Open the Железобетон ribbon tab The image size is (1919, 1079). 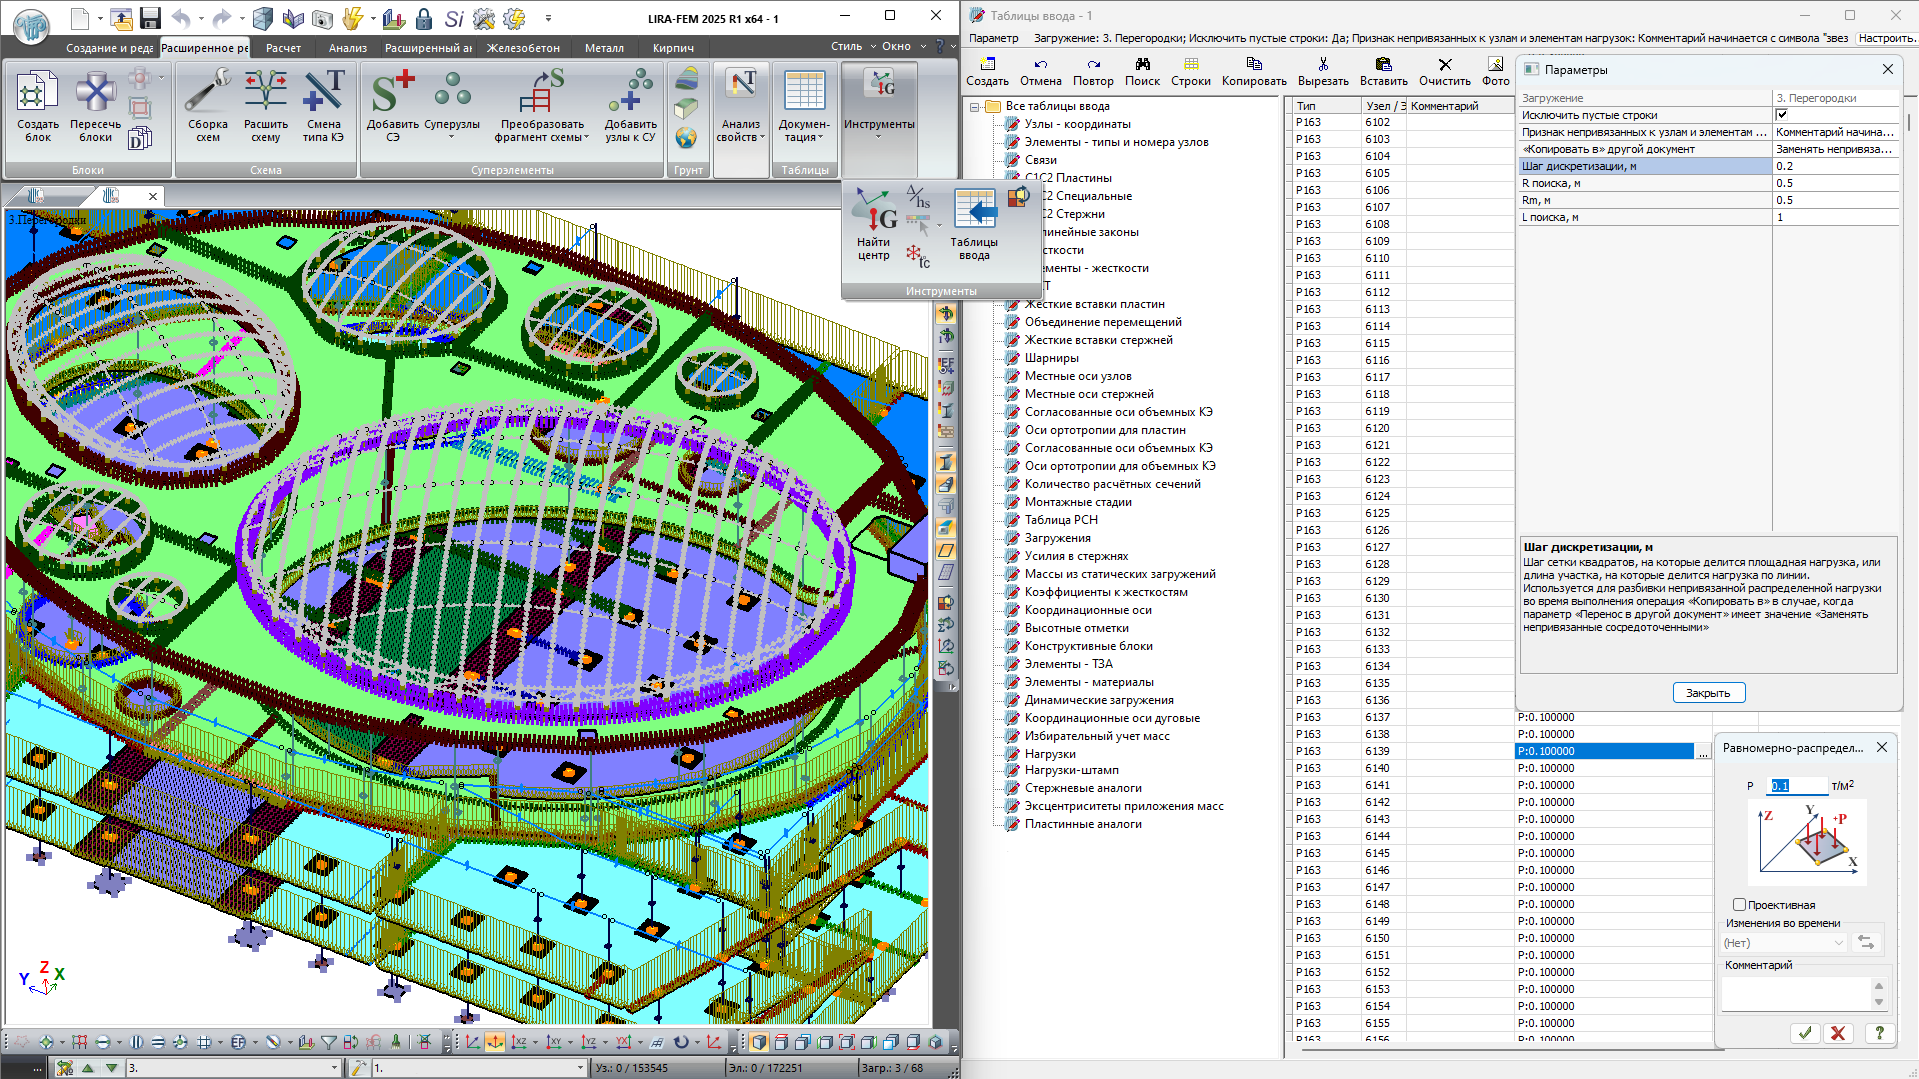(523, 48)
